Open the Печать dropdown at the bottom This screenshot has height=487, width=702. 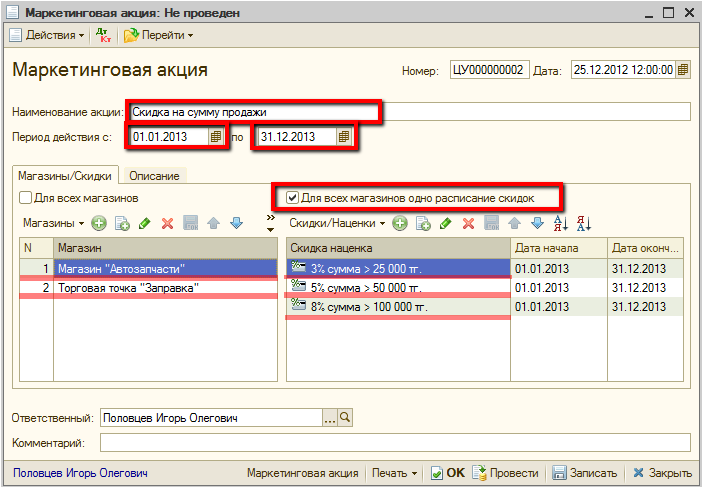coord(393,473)
